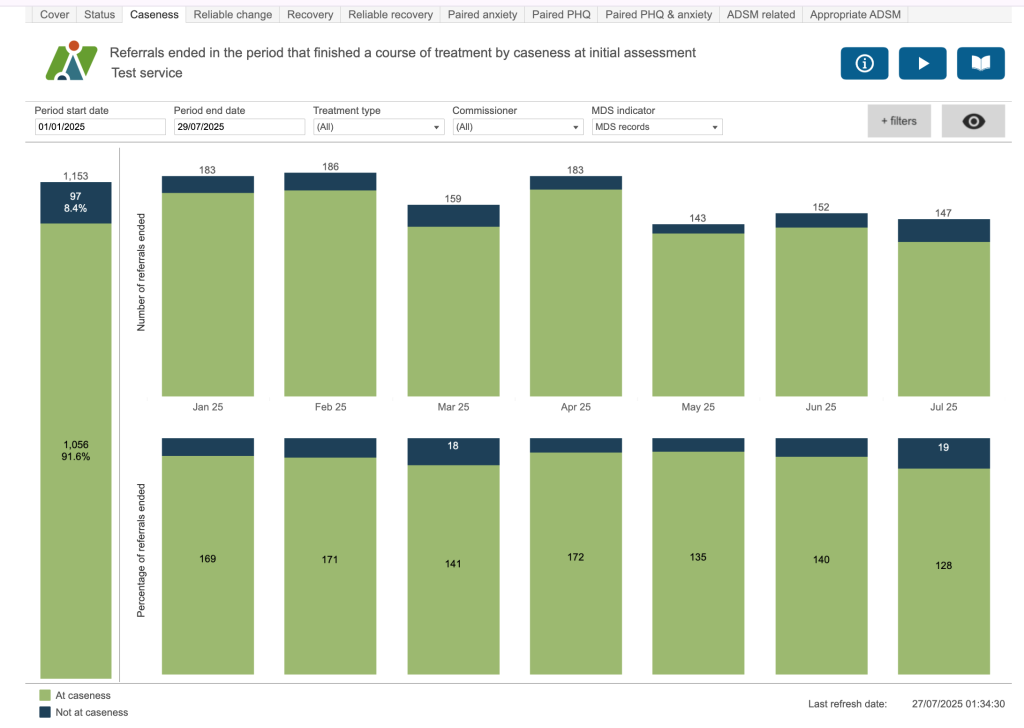
Task: Expand the MDS indicator dropdown
Action: point(656,127)
